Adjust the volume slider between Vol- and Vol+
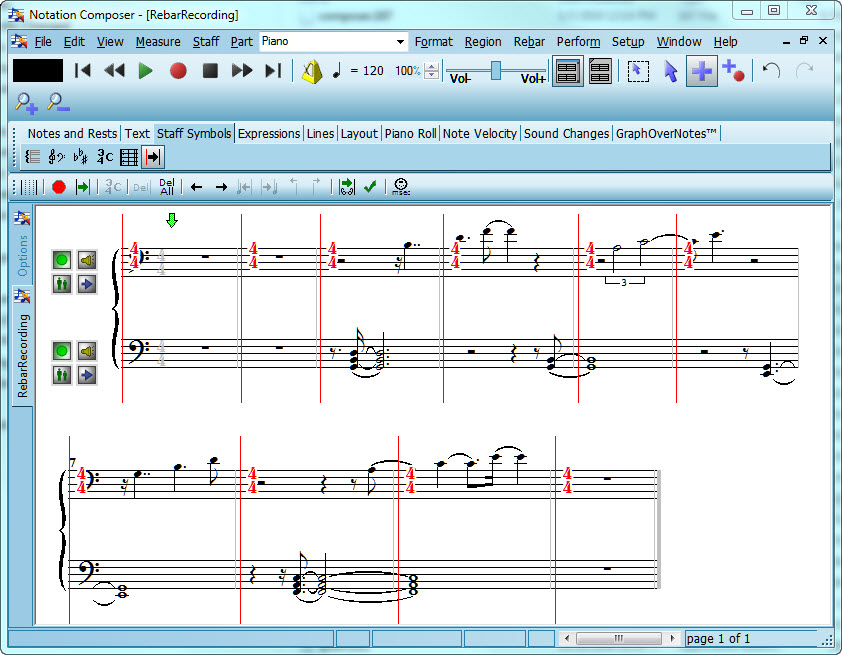The width and height of the screenshot is (842, 655). [494, 72]
